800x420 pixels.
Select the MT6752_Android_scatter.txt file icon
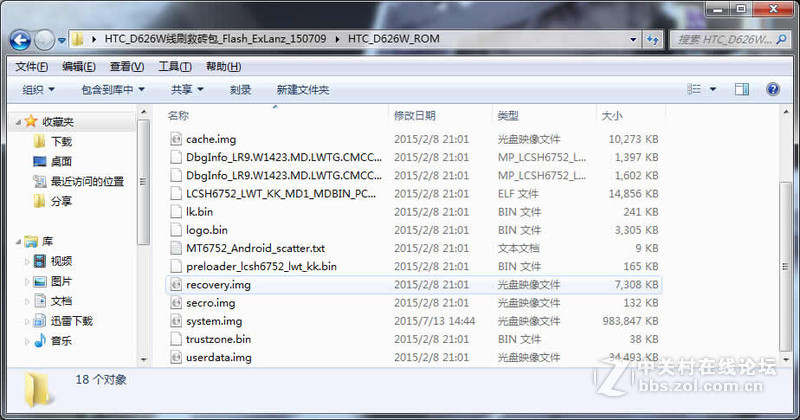[176, 248]
